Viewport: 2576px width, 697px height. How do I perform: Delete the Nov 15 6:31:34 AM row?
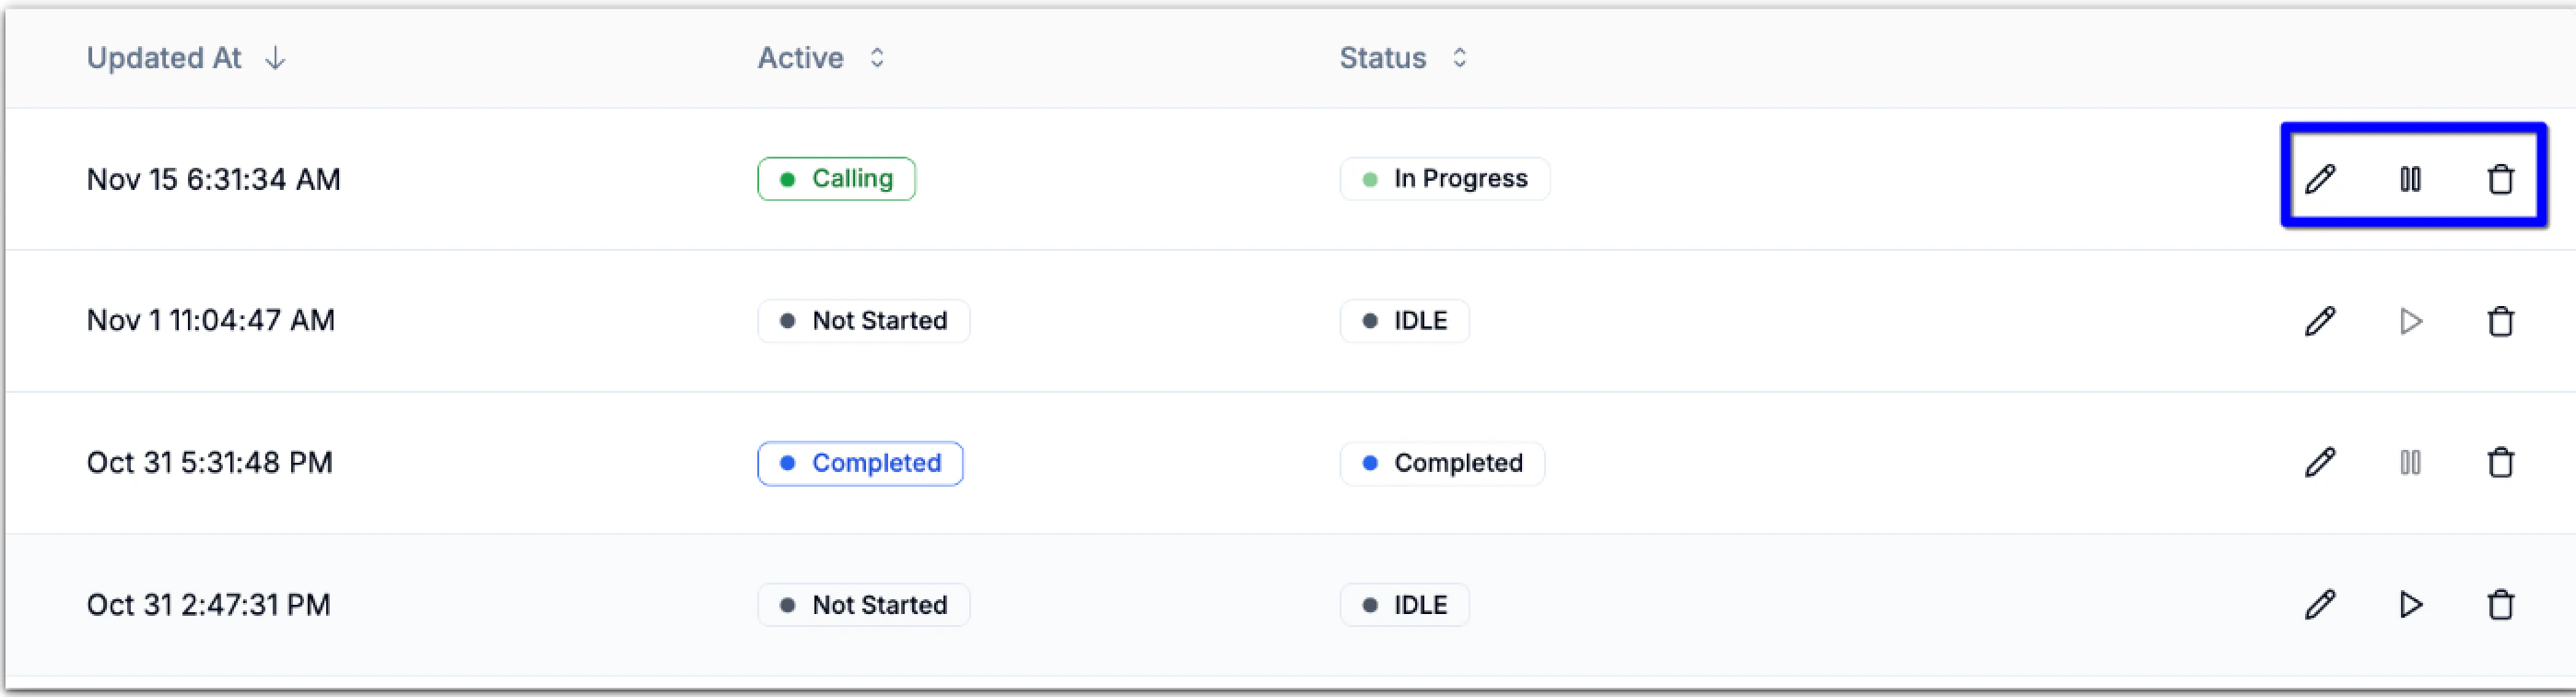click(x=2500, y=179)
